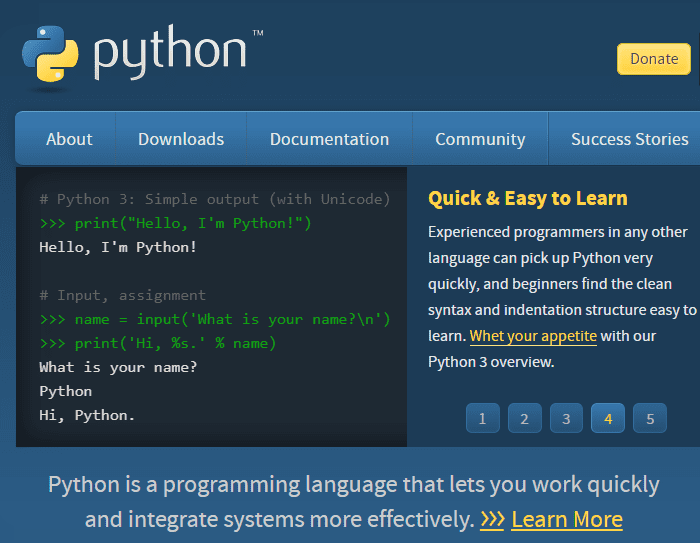Switch to slide 2 of the carousel
Image resolution: width=700 pixels, height=543 pixels.
[525, 418]
